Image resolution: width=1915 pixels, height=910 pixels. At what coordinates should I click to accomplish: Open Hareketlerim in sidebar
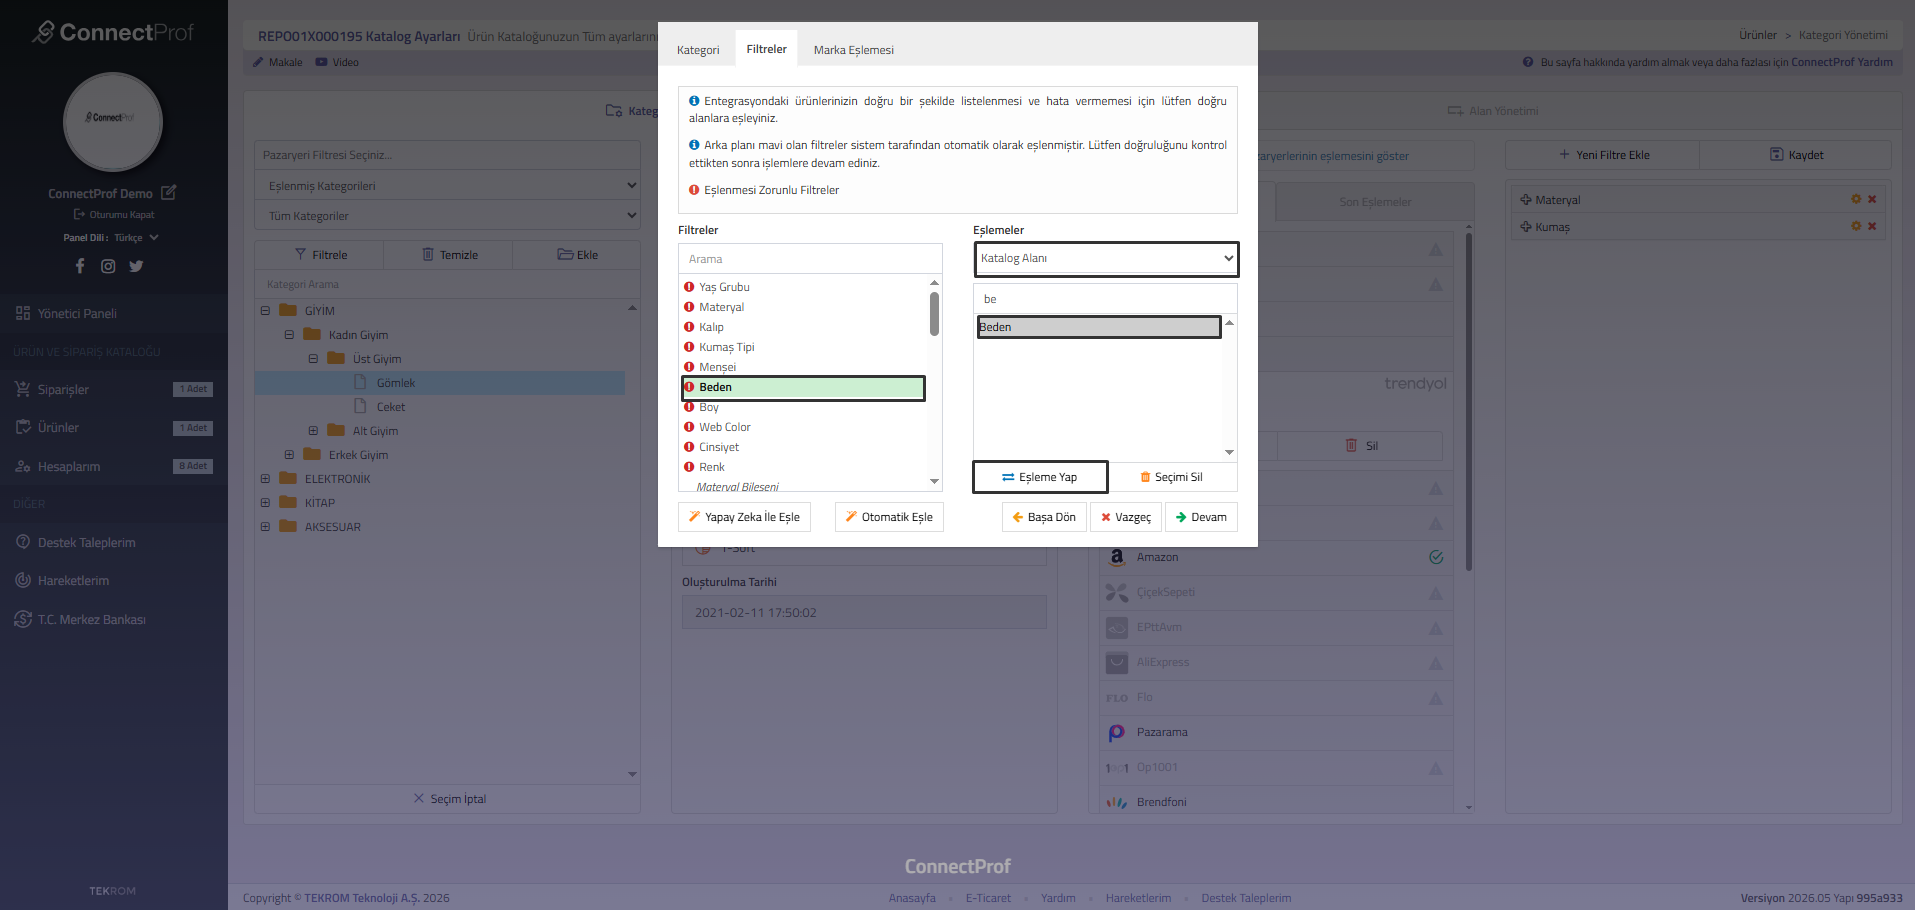(x=114, y=580)
